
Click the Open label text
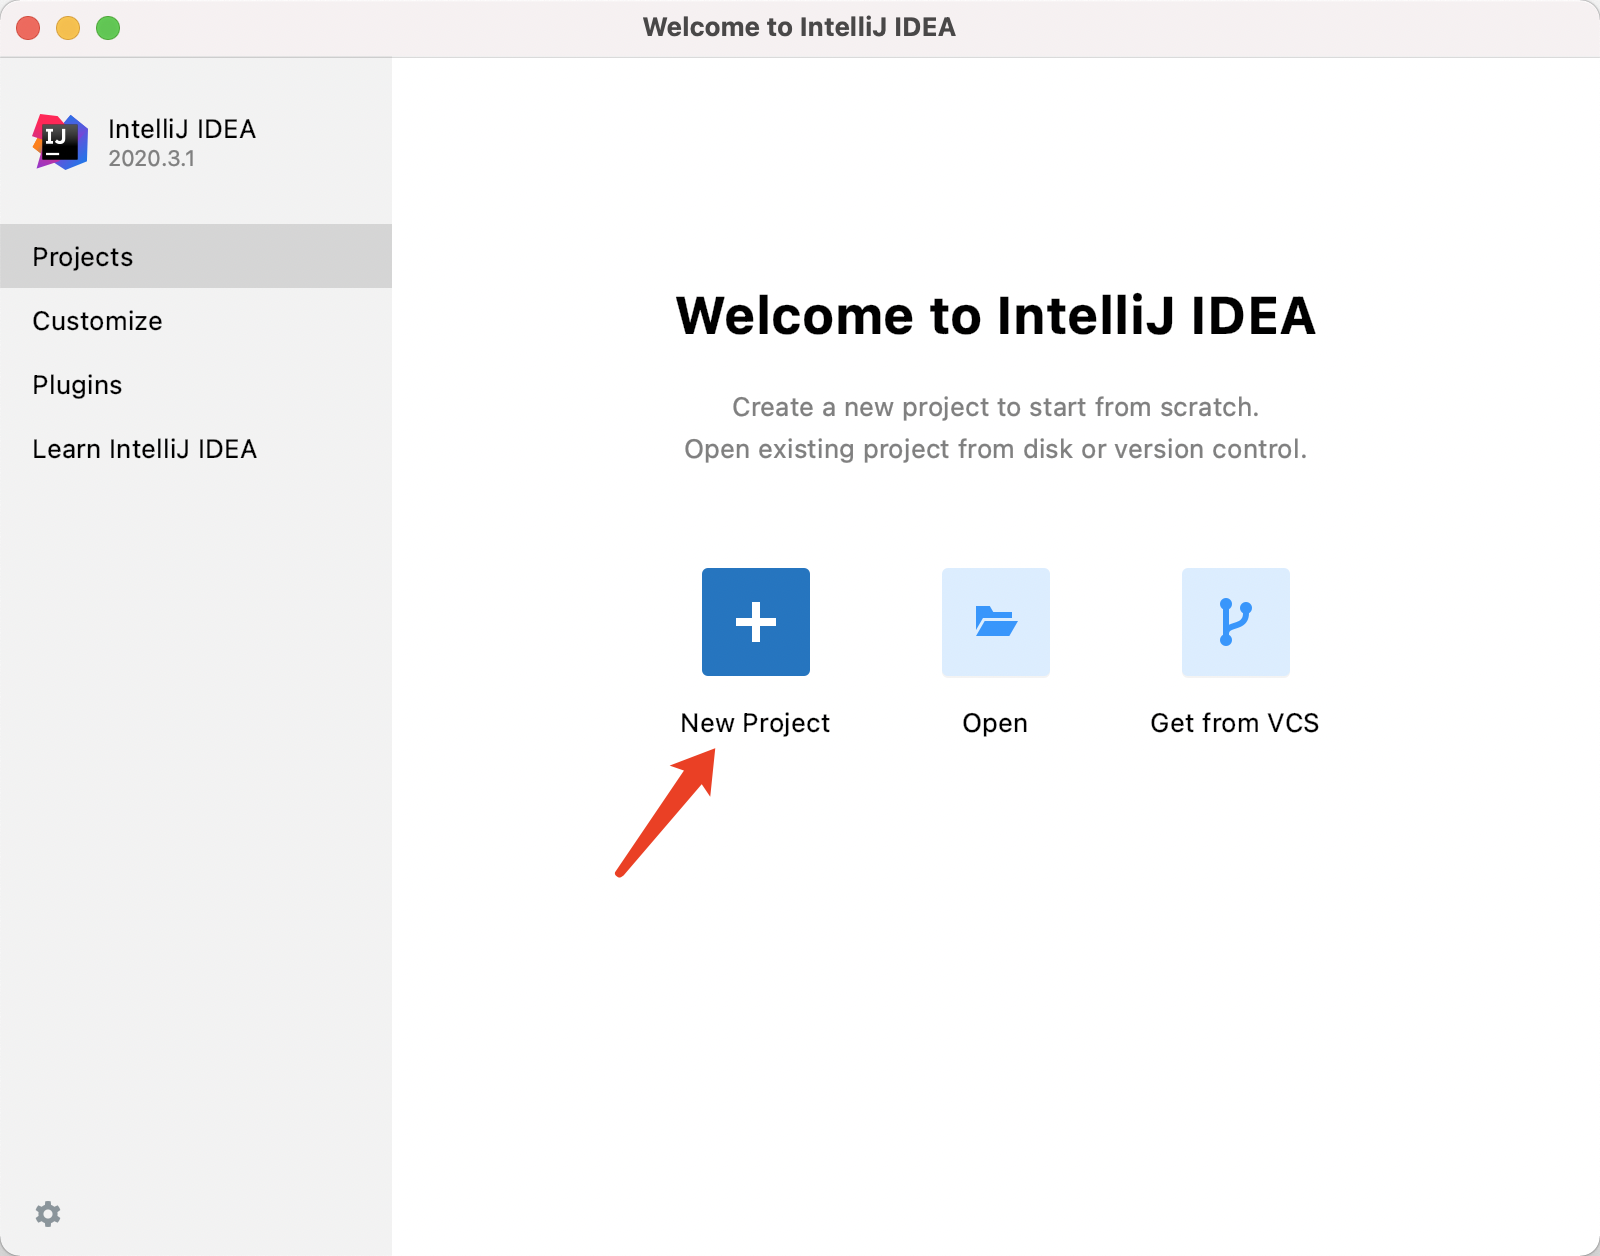click(x=995, y=723)
